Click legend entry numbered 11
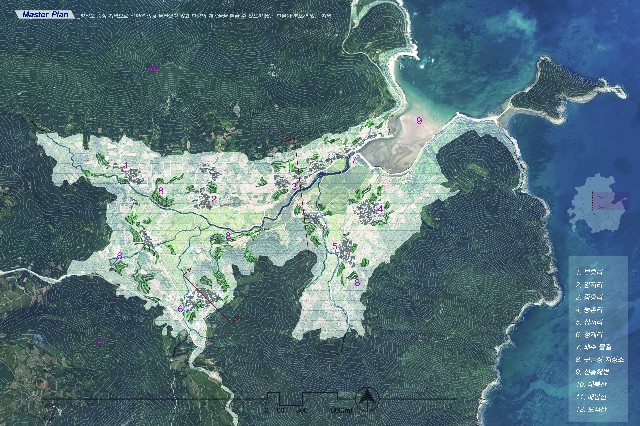 coord(590,397)
